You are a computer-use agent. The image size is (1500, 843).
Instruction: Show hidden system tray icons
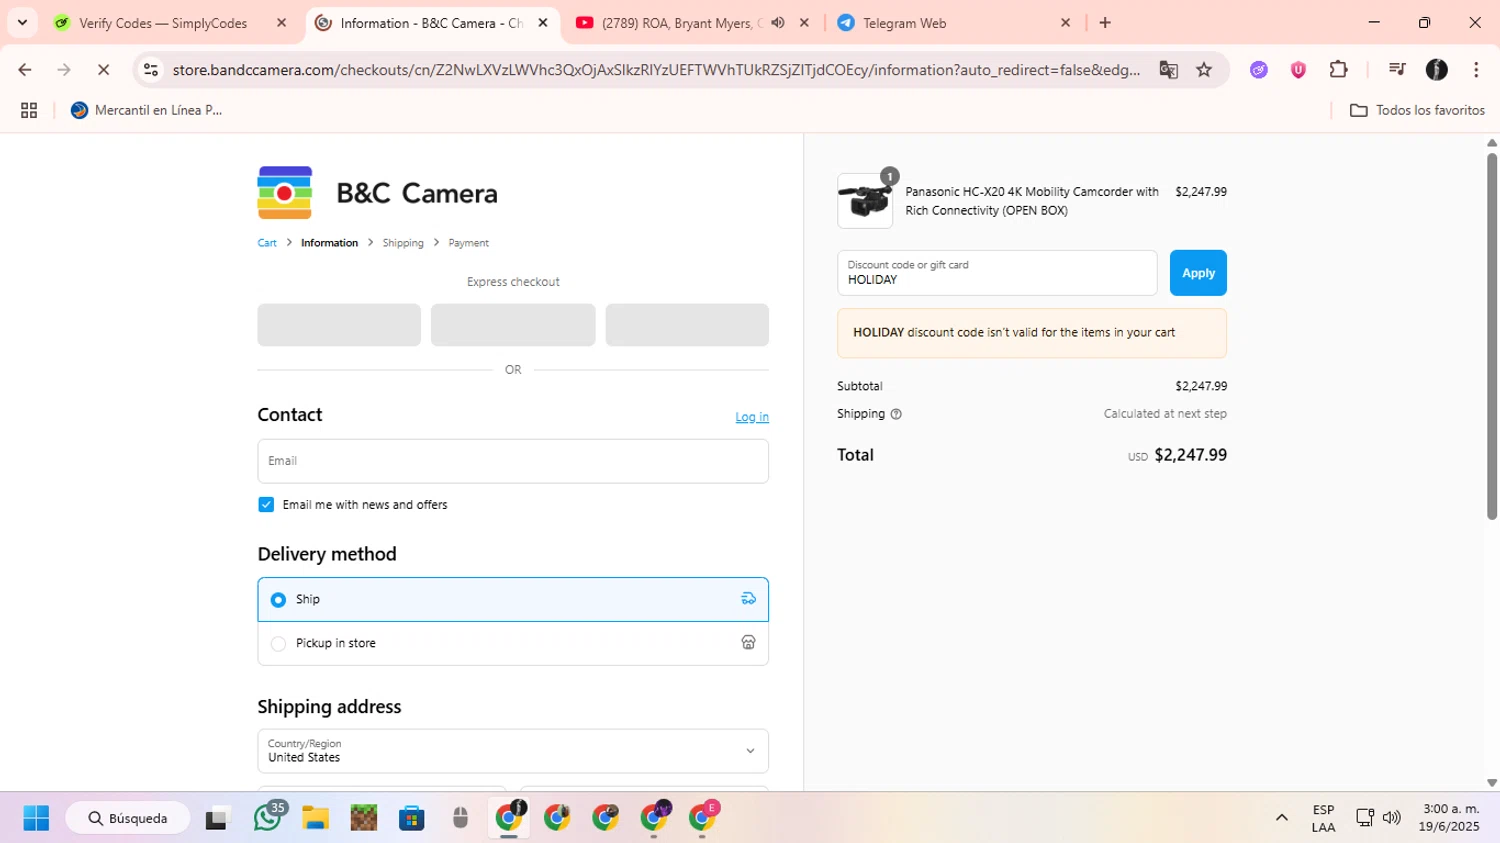coord(1281,818)
